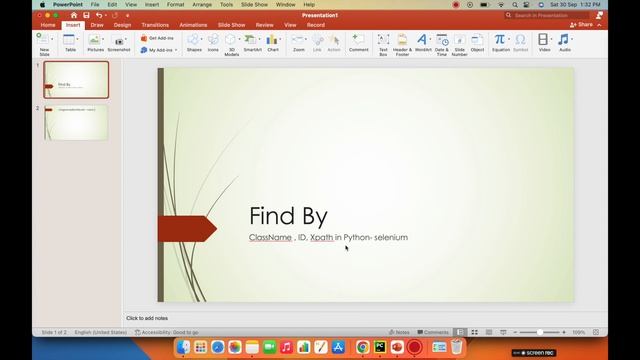Insert an Equation
Image resolution: width=640 pixels, height=360 pixels.
(x=500, y=43)
